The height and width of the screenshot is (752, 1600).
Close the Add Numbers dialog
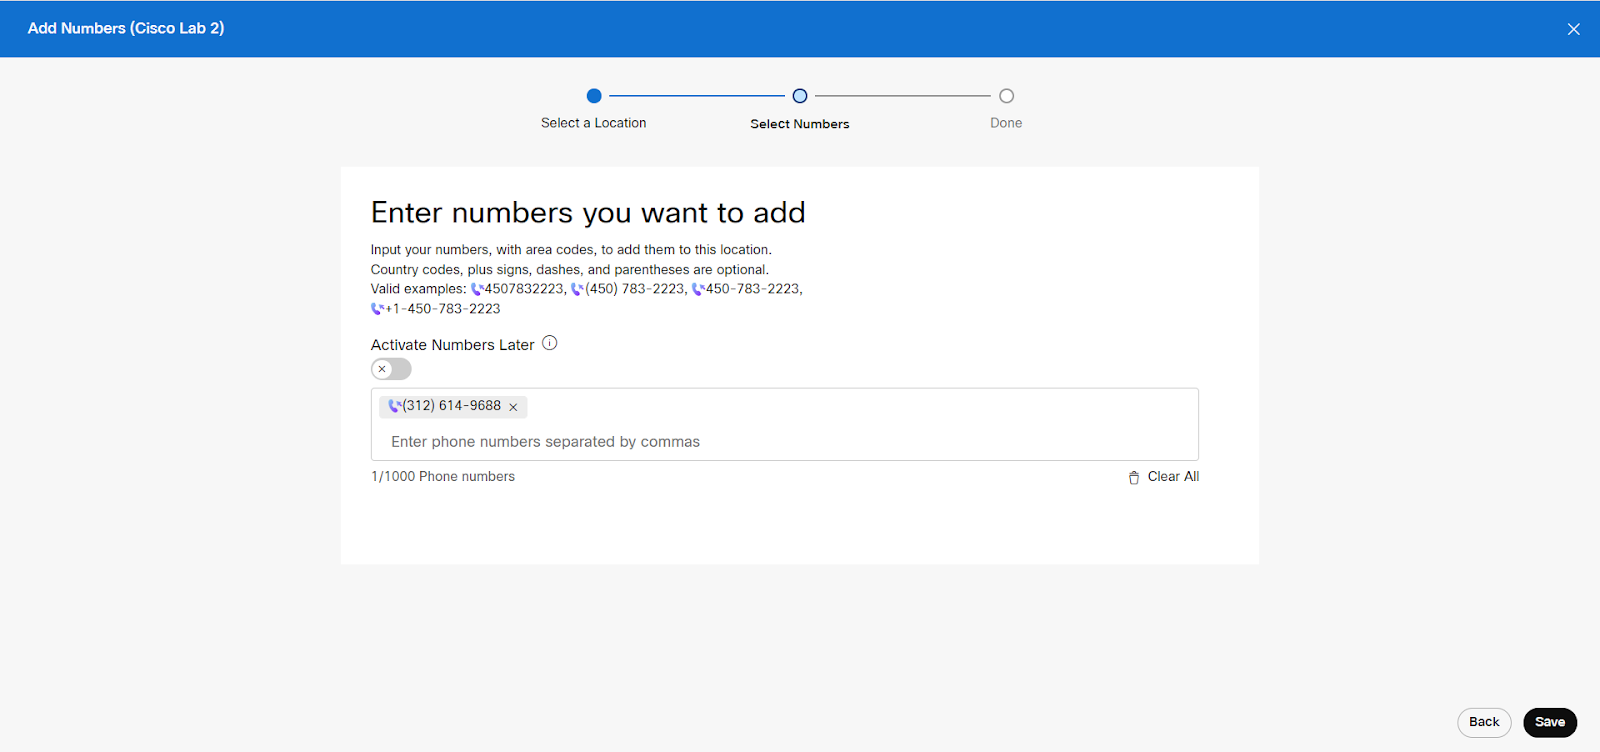pyautogui.click(x=1573, y=29)
